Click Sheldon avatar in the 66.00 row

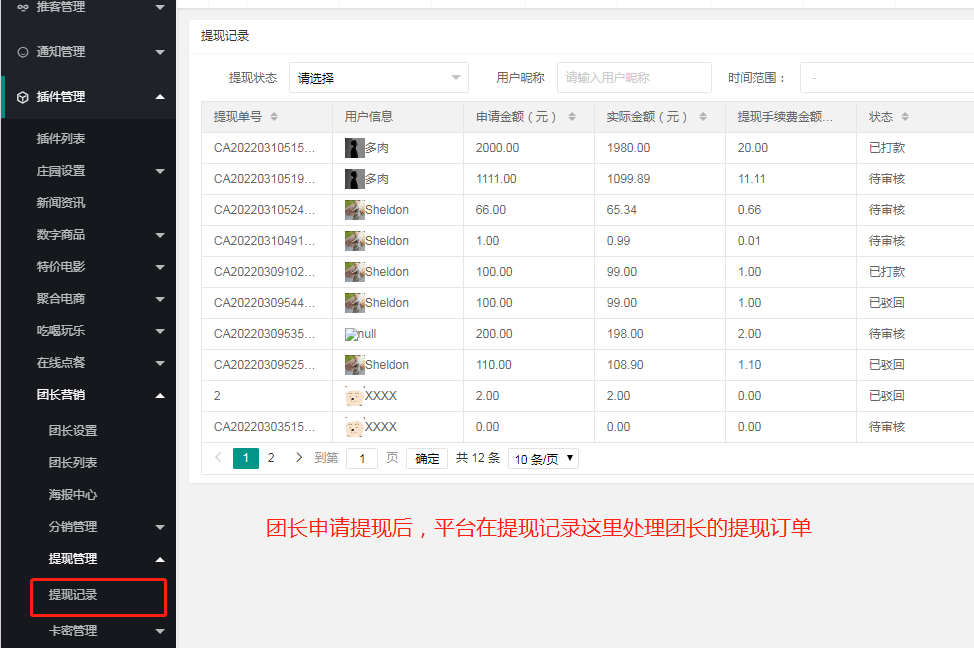pos(355,210)
